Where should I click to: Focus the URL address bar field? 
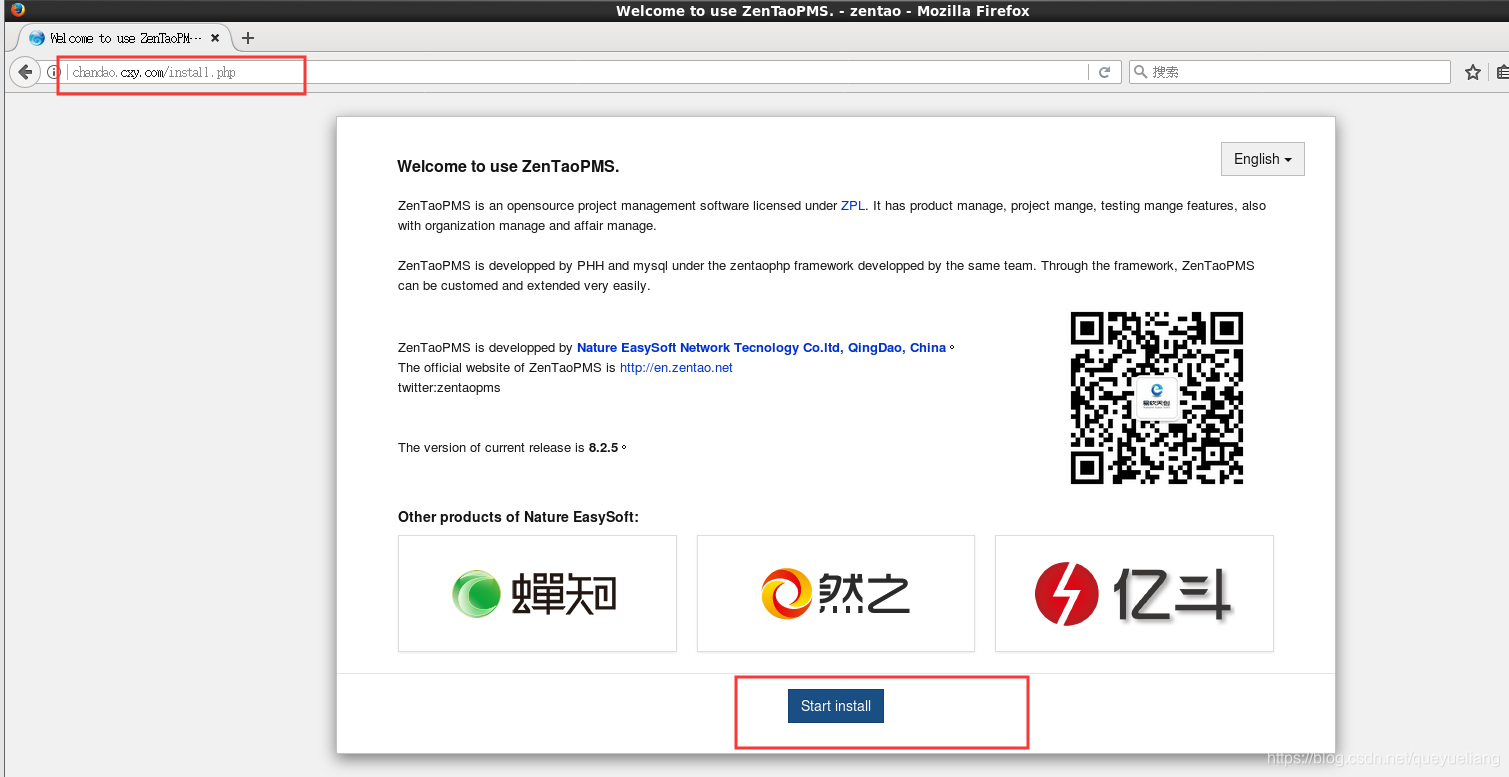[576, 72]
